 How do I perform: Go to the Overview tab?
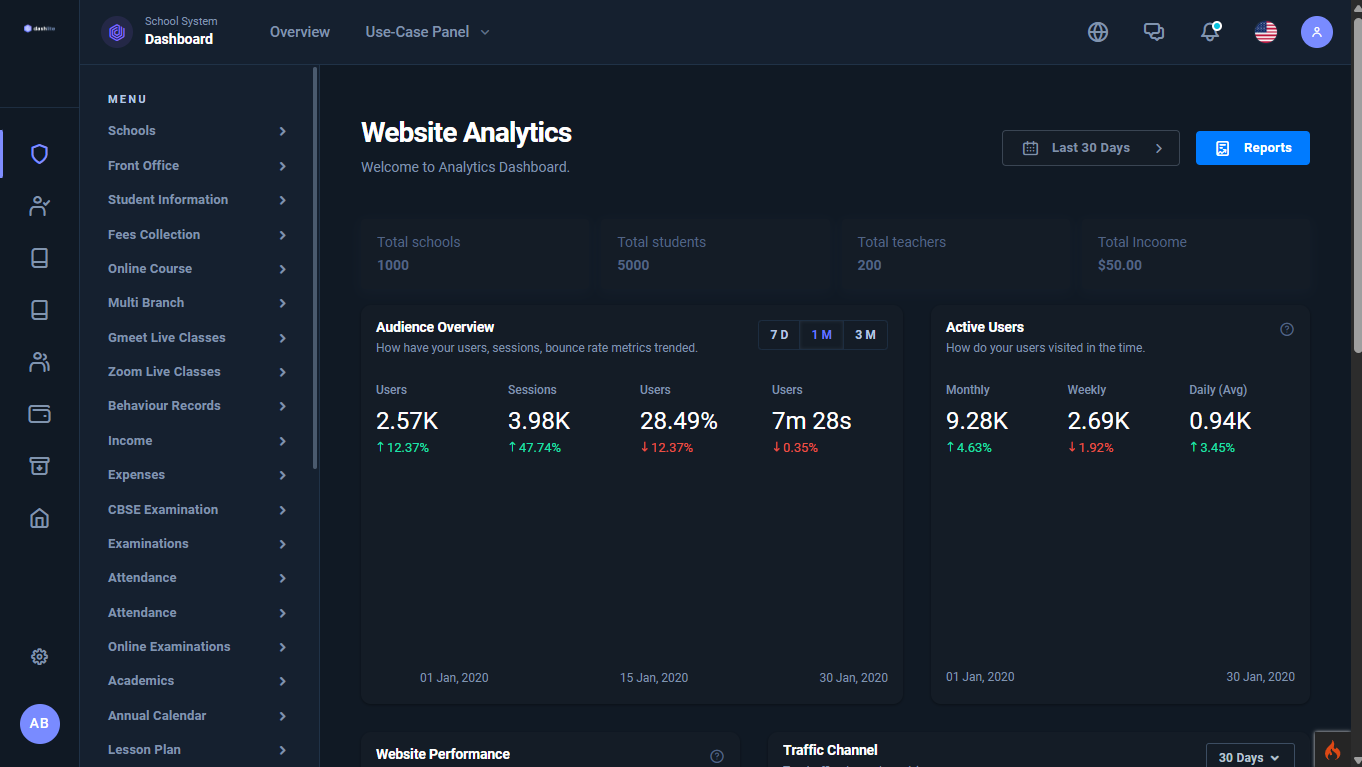299,32
